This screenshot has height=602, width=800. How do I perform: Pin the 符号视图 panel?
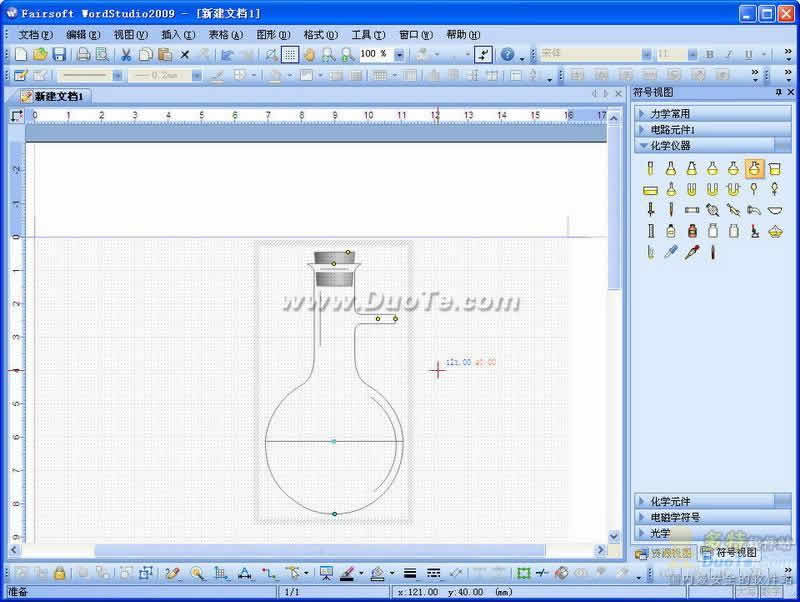click(778, 93)
